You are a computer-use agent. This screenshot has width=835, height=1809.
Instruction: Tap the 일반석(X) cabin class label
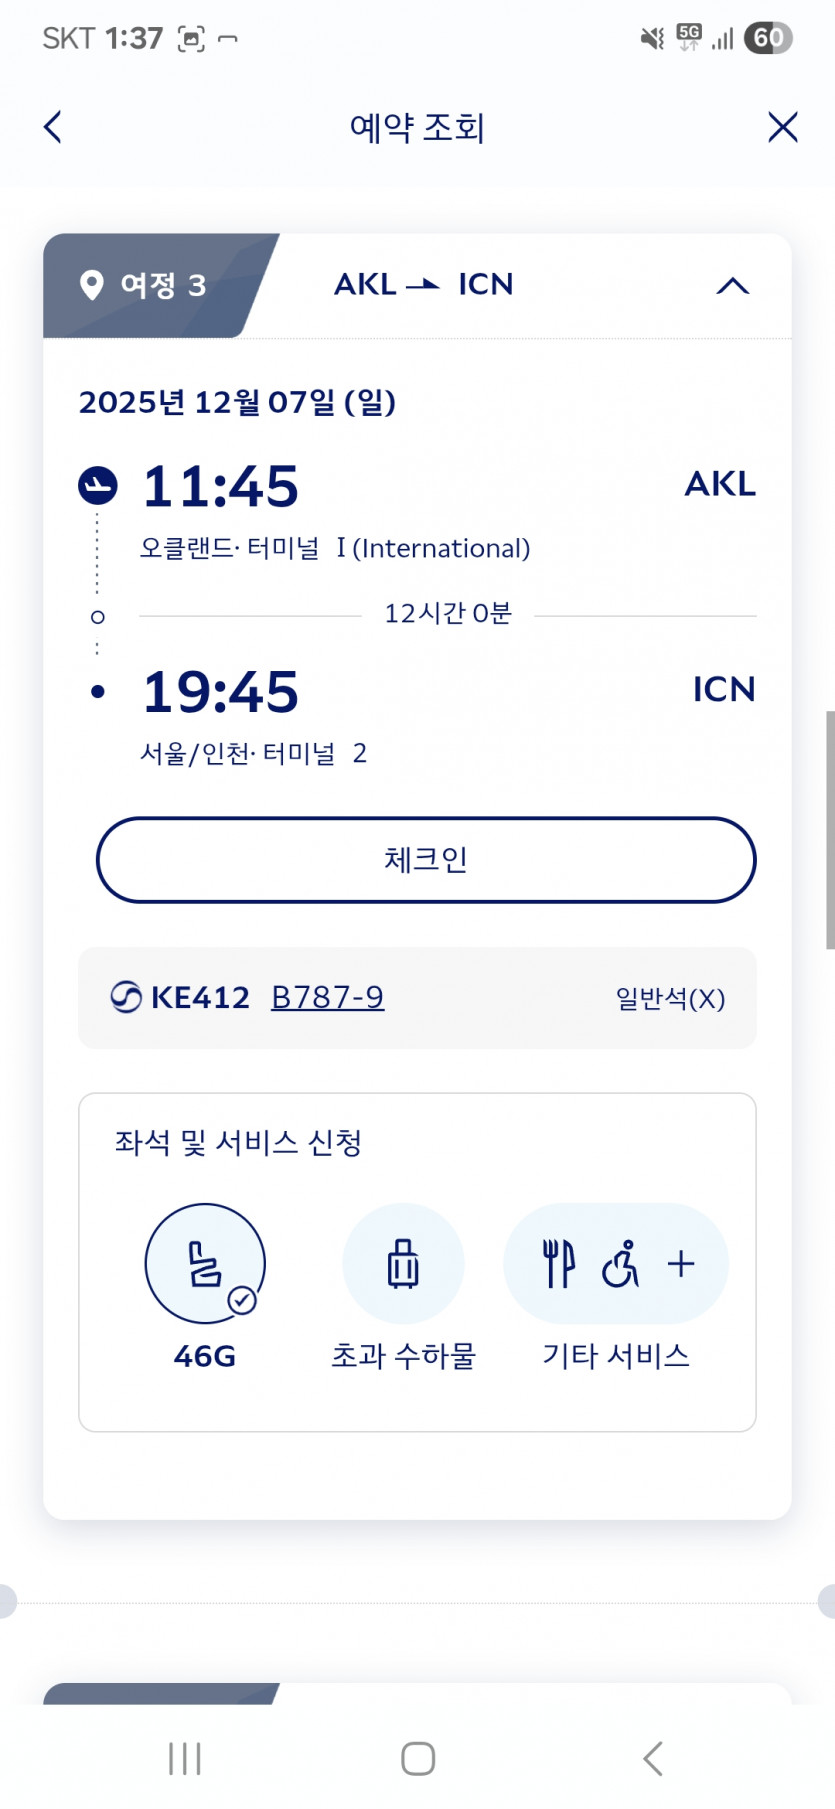(x=670, y=998)
